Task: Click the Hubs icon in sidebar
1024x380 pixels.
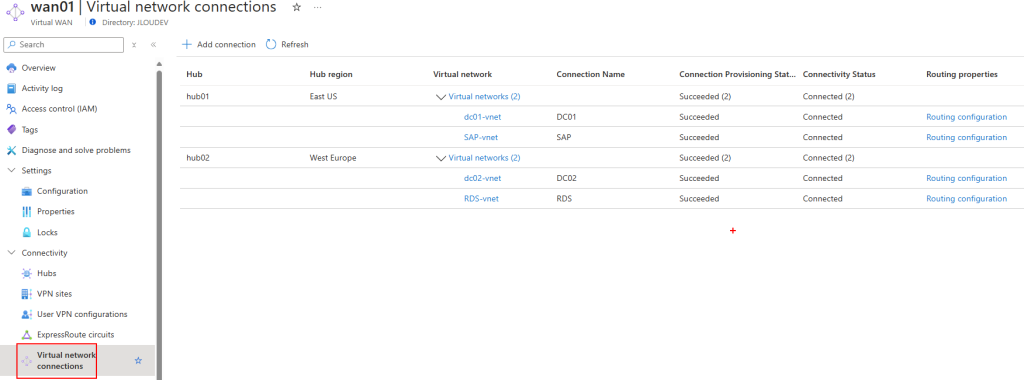Action: coord(27,273)
